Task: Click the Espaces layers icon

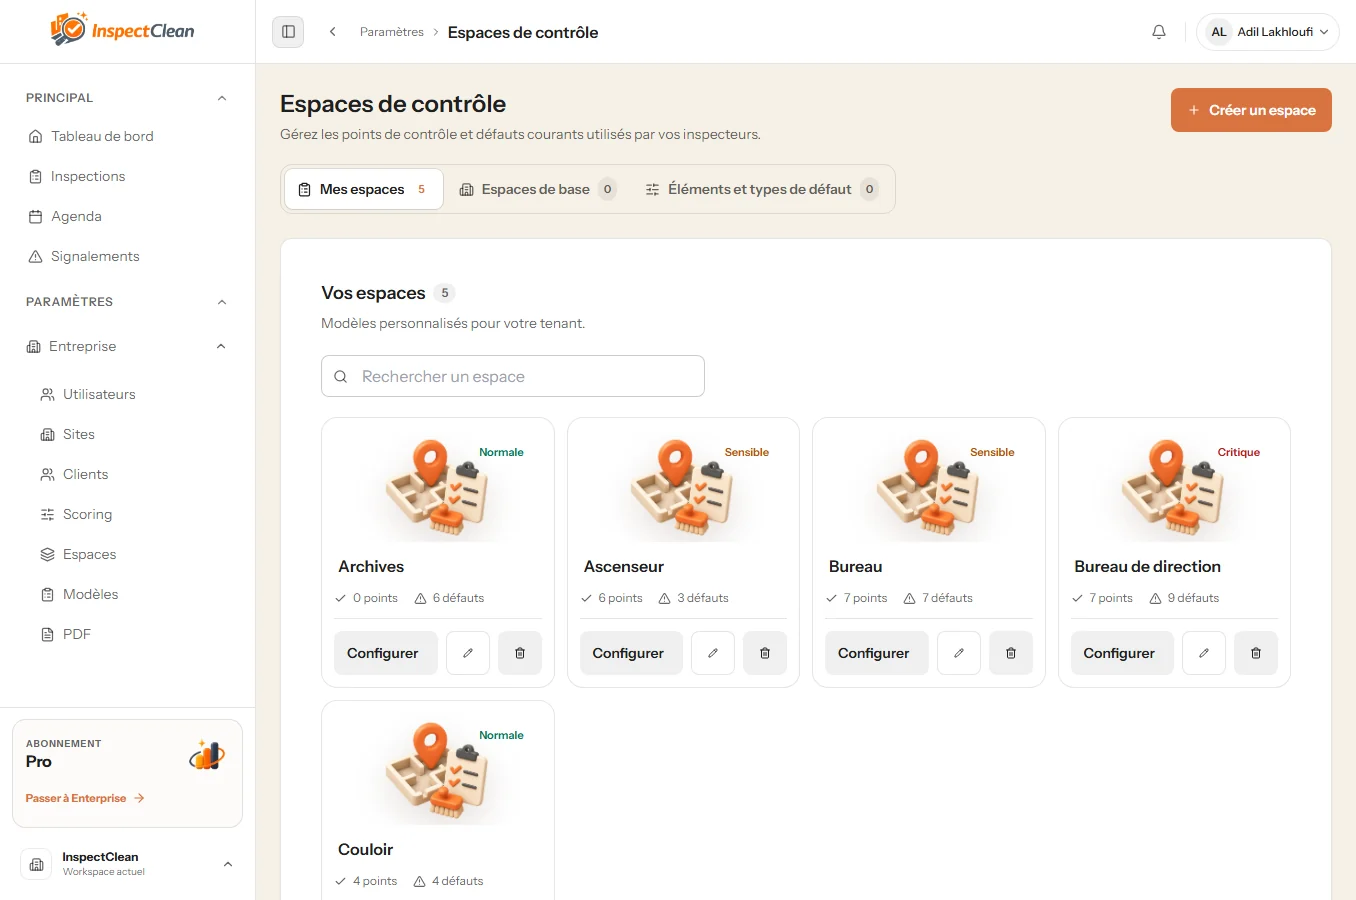Action: (47, 554)
